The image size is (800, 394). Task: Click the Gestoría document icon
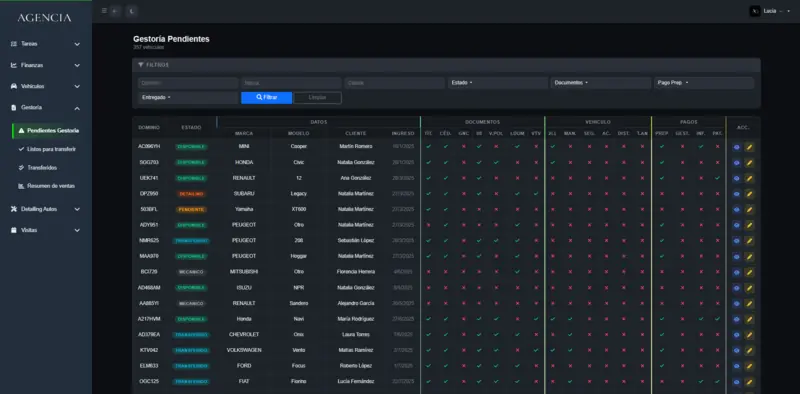(x=14, y=108)
